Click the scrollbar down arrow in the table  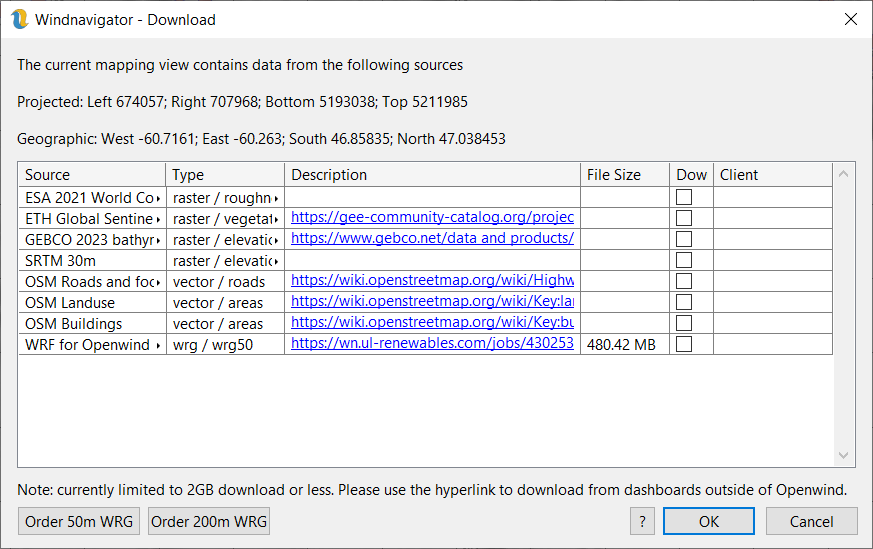click(x=844, y=456)
